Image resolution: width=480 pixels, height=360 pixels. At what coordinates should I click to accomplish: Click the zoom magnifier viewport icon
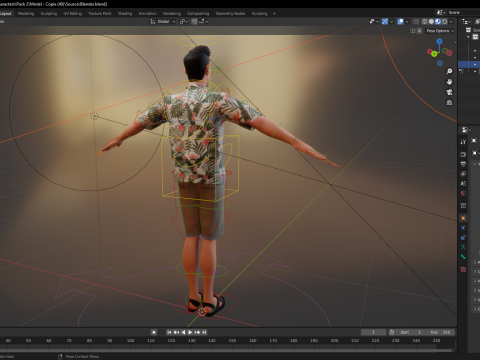tap(449, 71)
